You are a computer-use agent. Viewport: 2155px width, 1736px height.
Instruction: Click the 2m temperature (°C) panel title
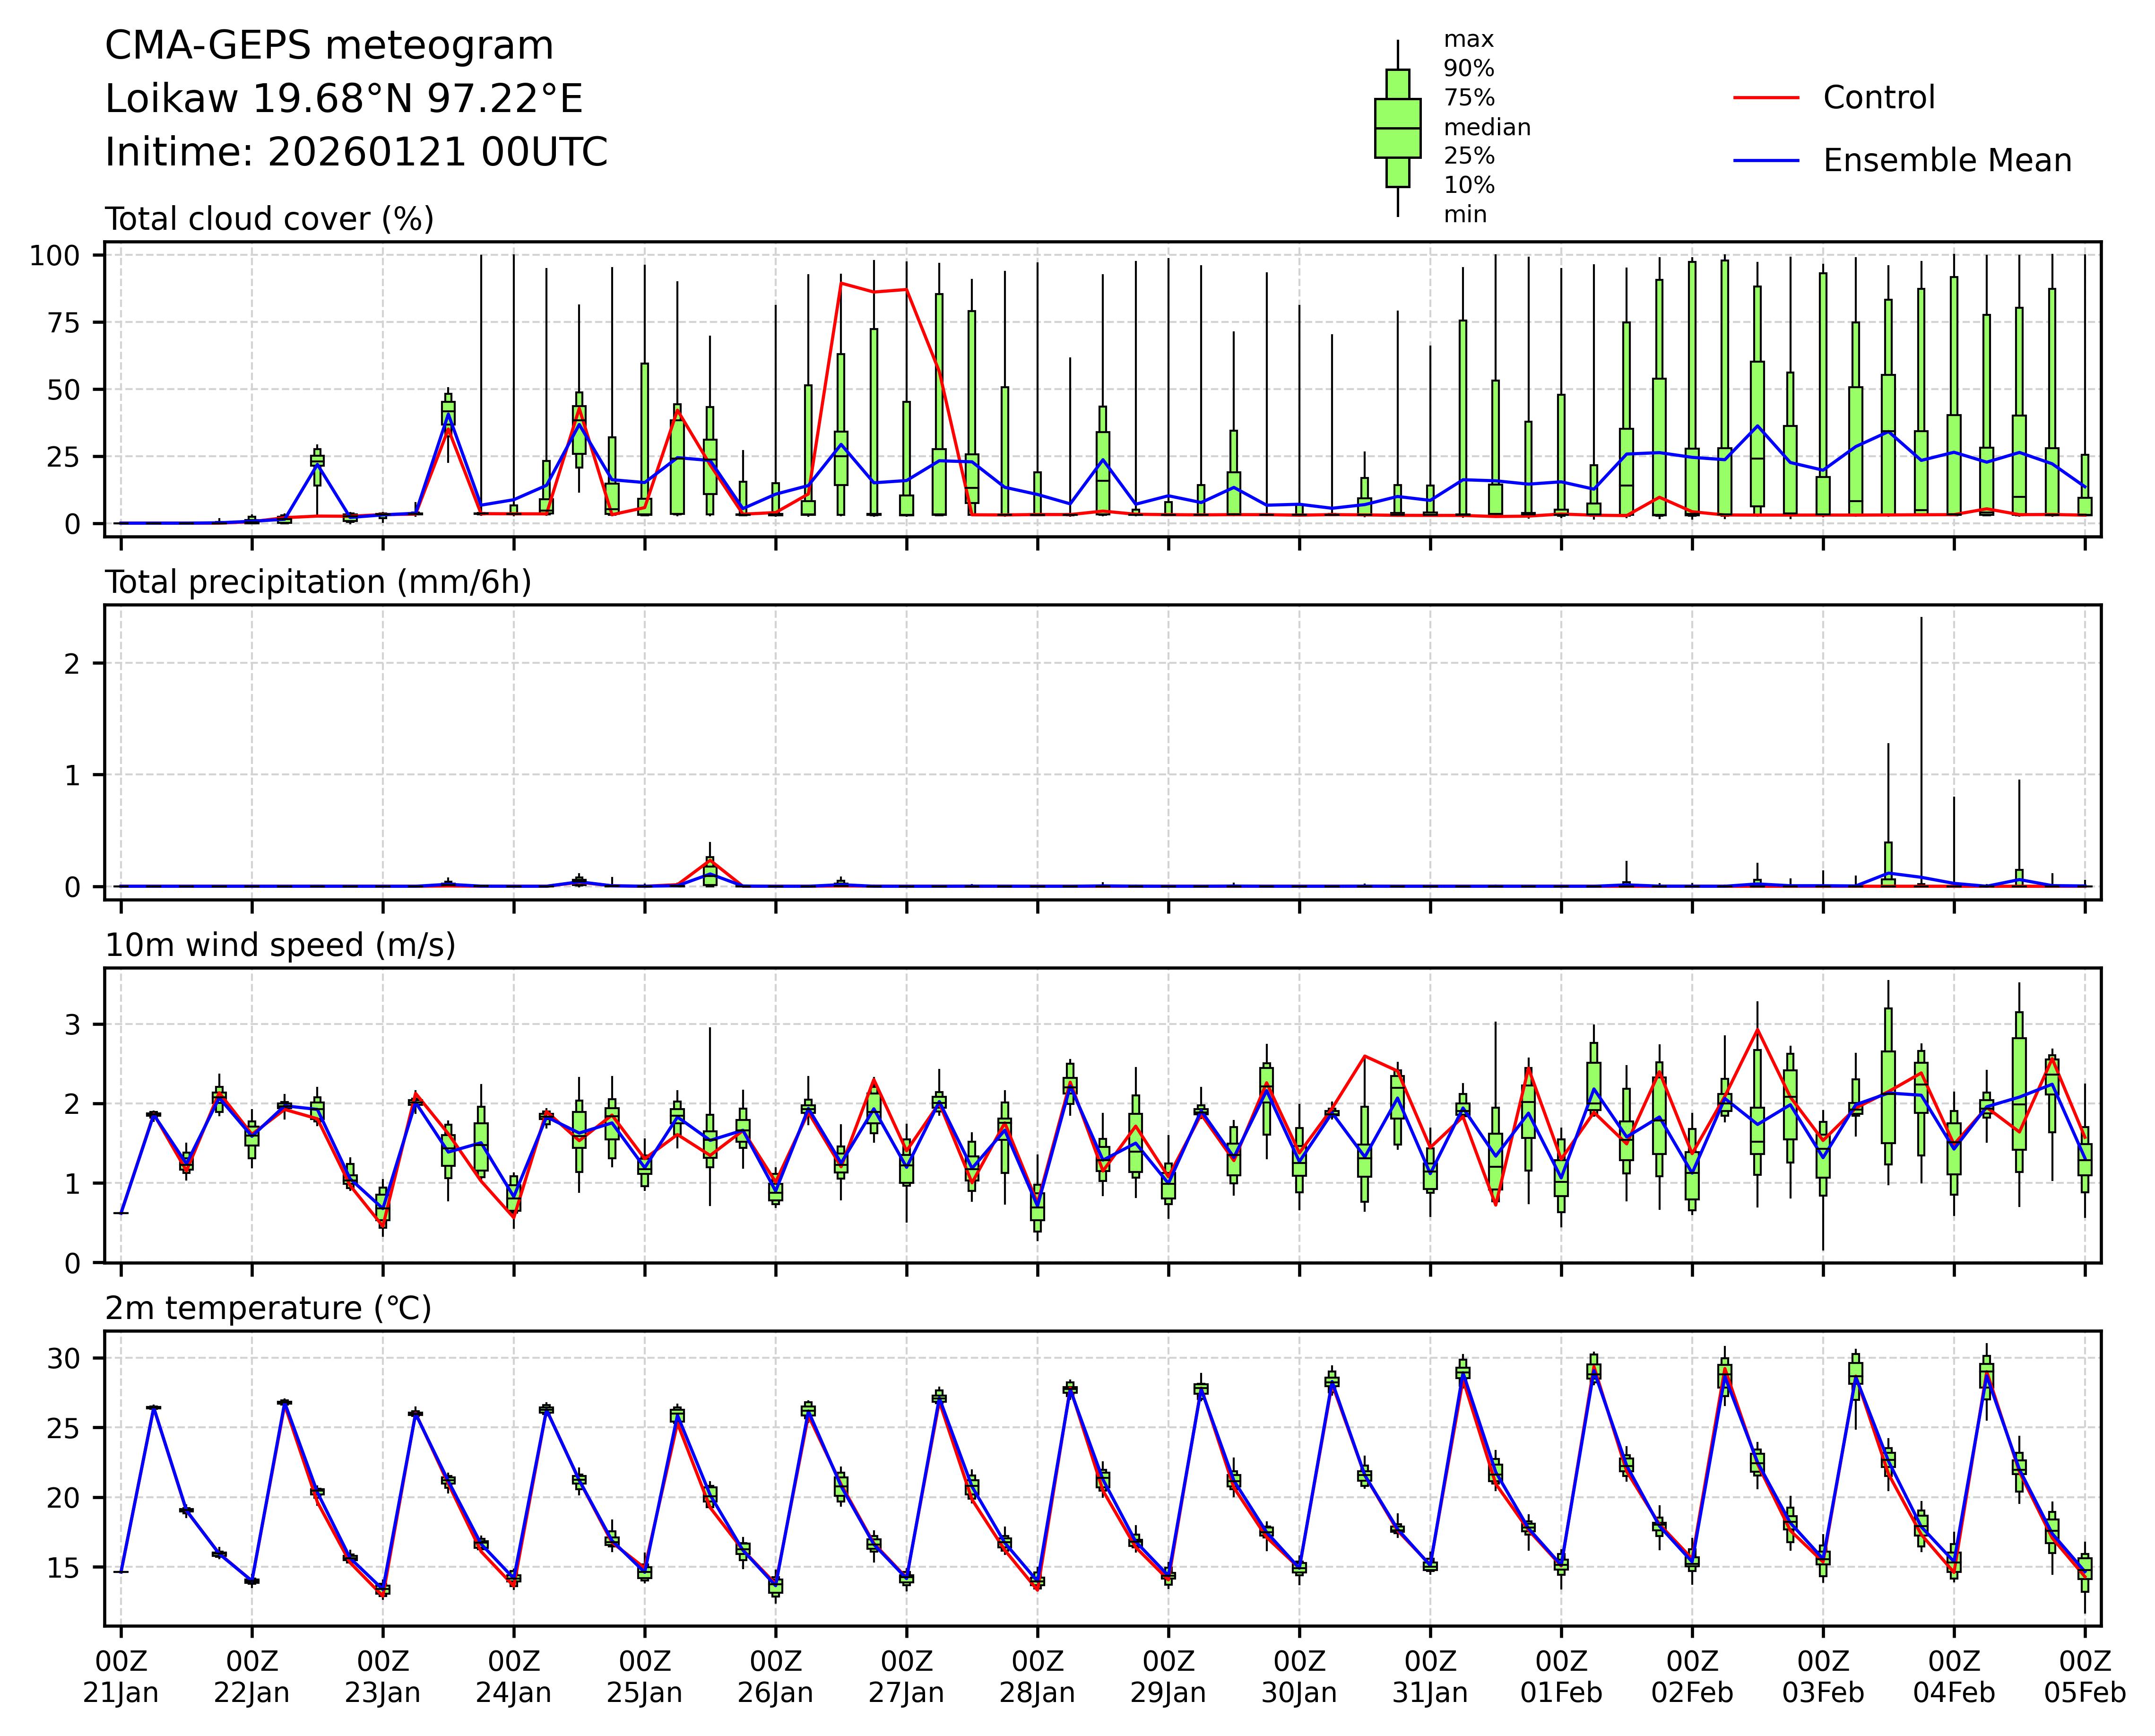pos(268,1308)
